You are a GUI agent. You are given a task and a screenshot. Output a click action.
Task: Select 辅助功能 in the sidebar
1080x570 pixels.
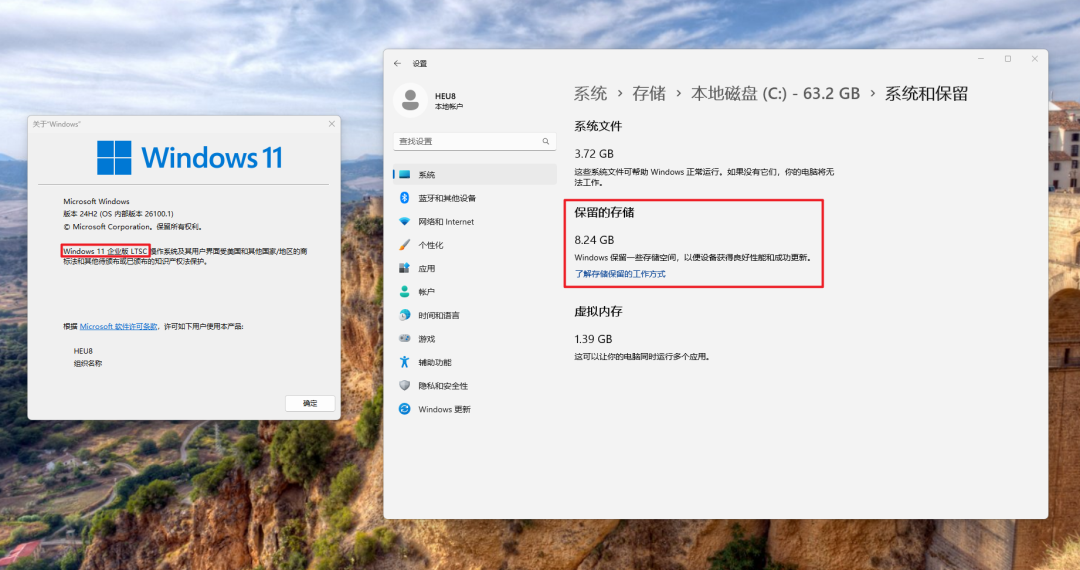475,362
